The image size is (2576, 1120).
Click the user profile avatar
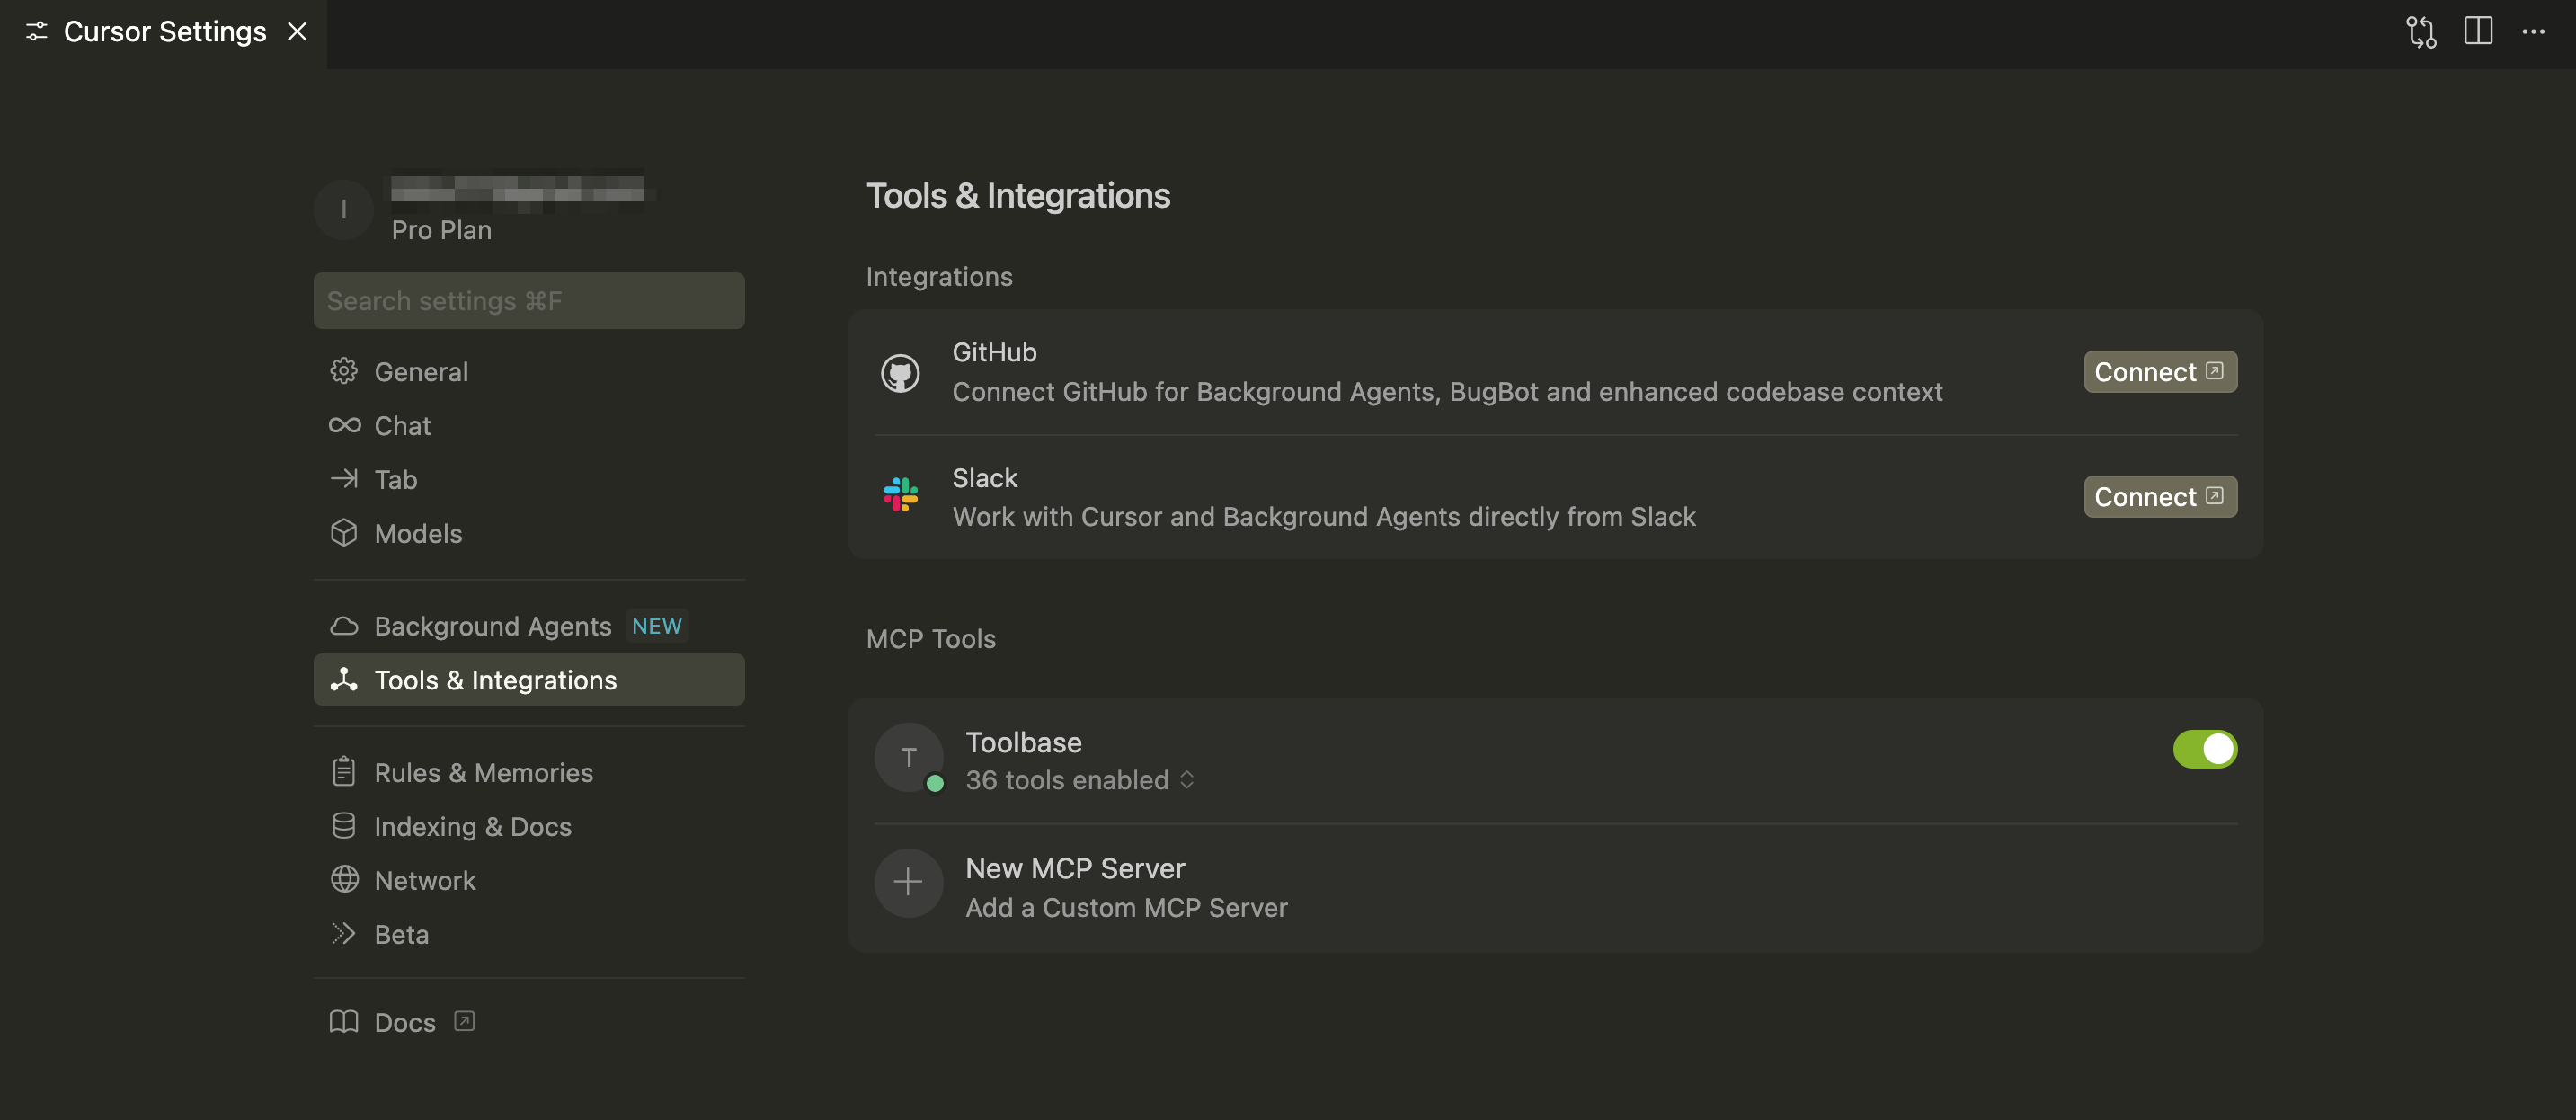pyautogui.click(x=343, y=209)
